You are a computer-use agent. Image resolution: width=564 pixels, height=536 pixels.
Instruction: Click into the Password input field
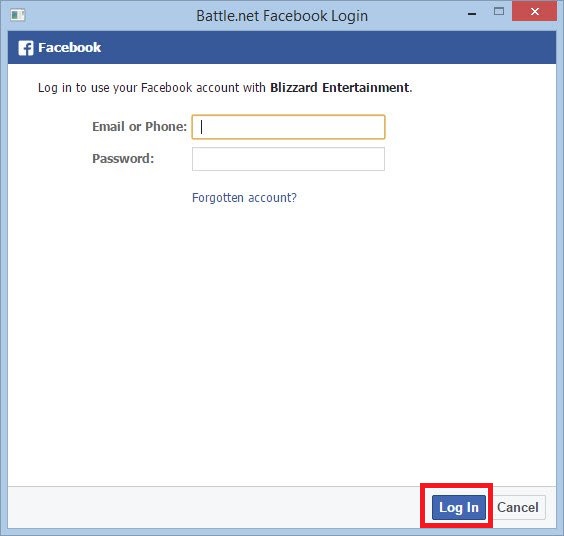288,159
